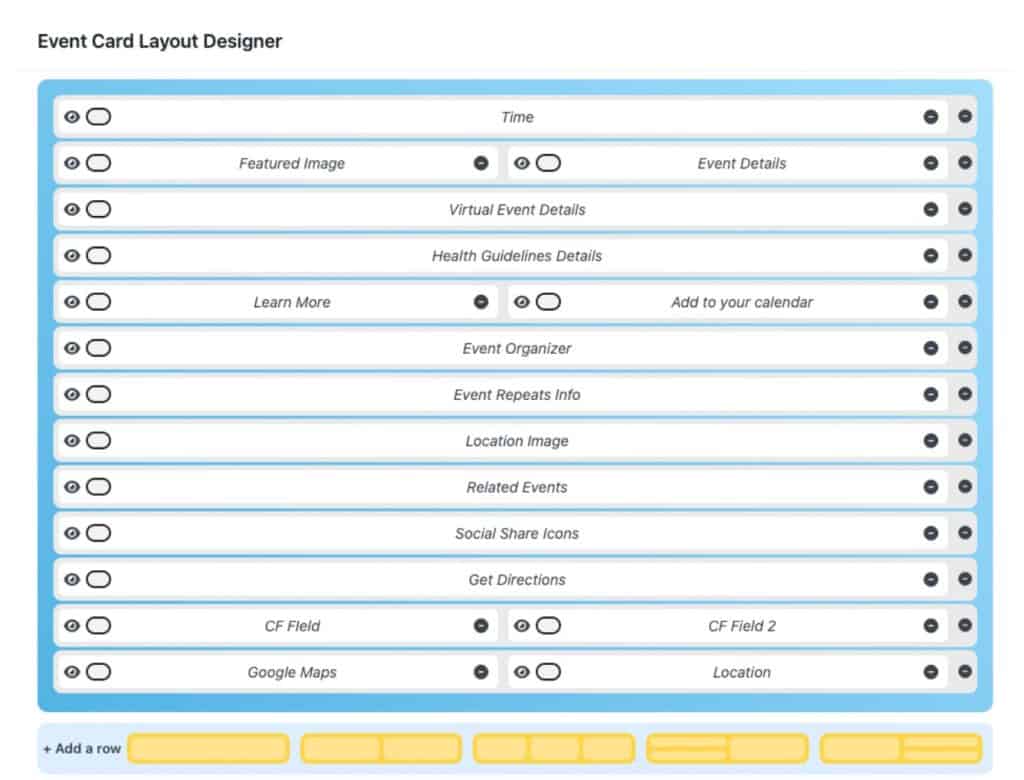The height and width of the screenshot is (780, 1024).
Task: Add row layout with stacked right cells
Action: [901, 749]
